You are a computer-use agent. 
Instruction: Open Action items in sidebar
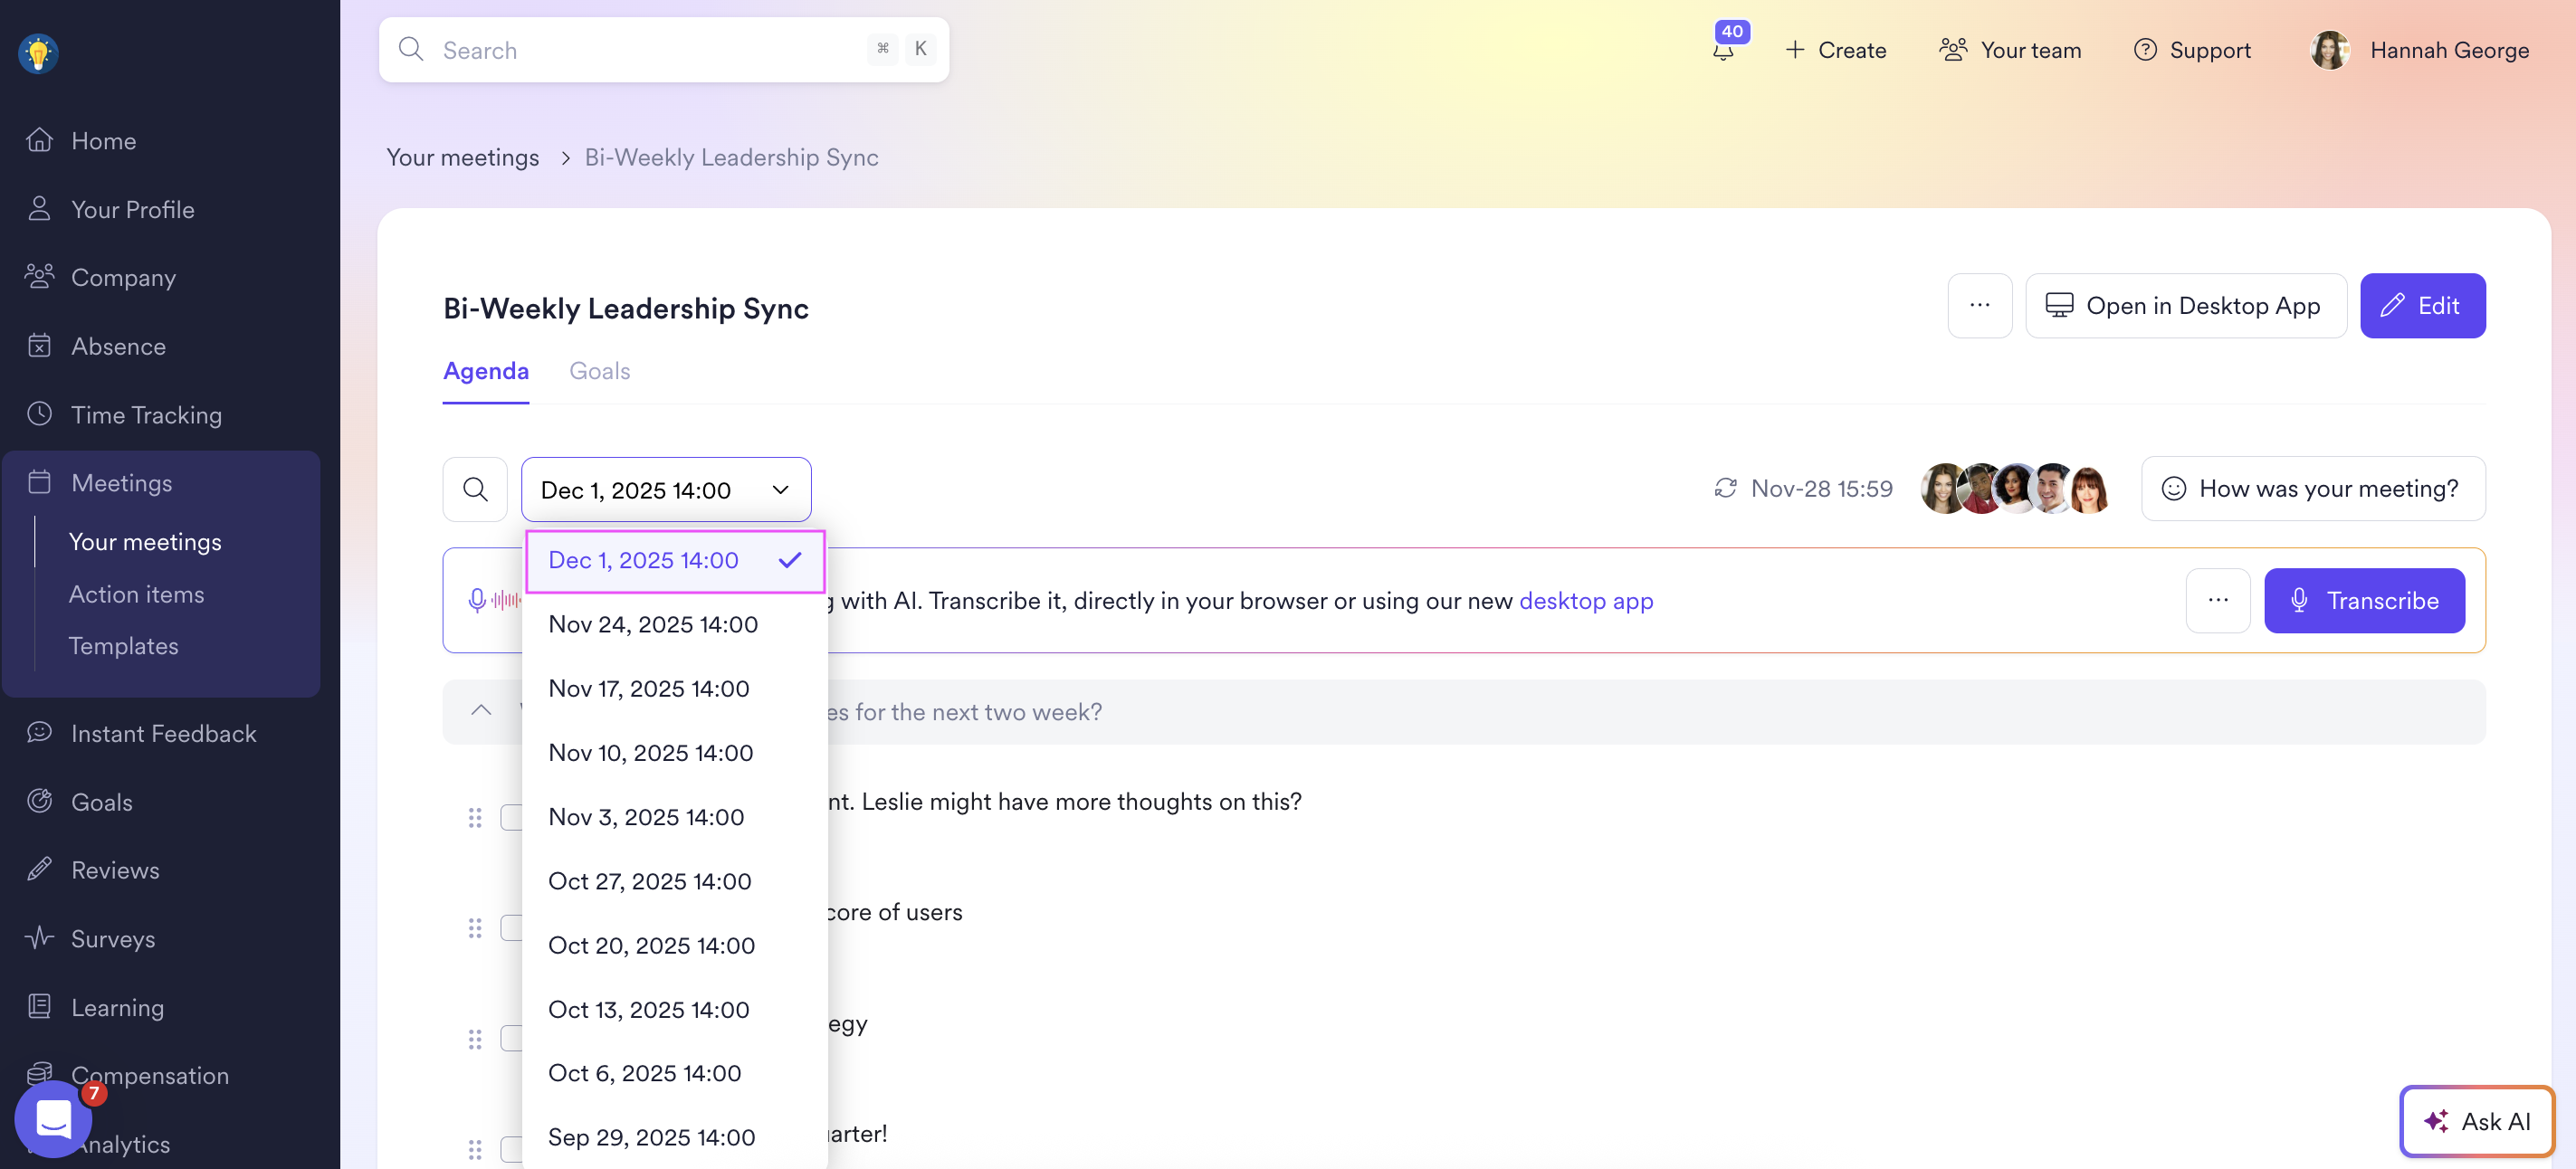(x=136, y=594)
